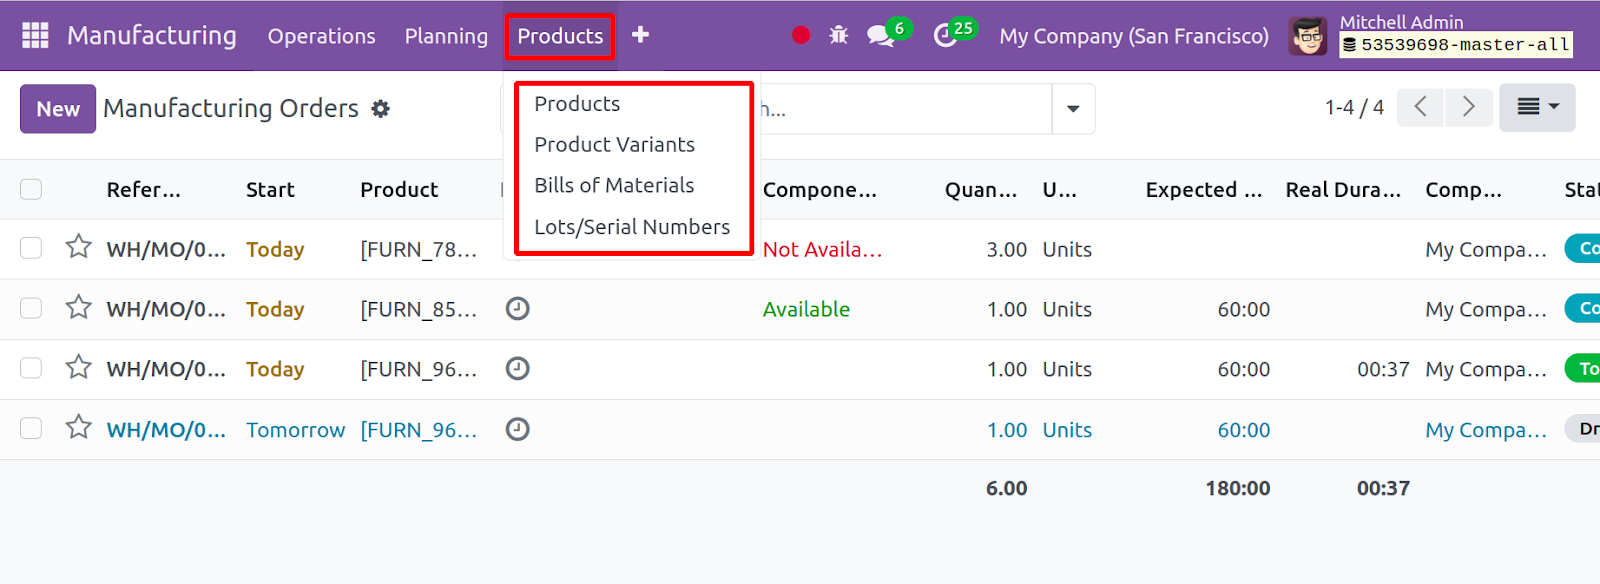
Task: Check the checkbox for the first order row
Action: 31,248
